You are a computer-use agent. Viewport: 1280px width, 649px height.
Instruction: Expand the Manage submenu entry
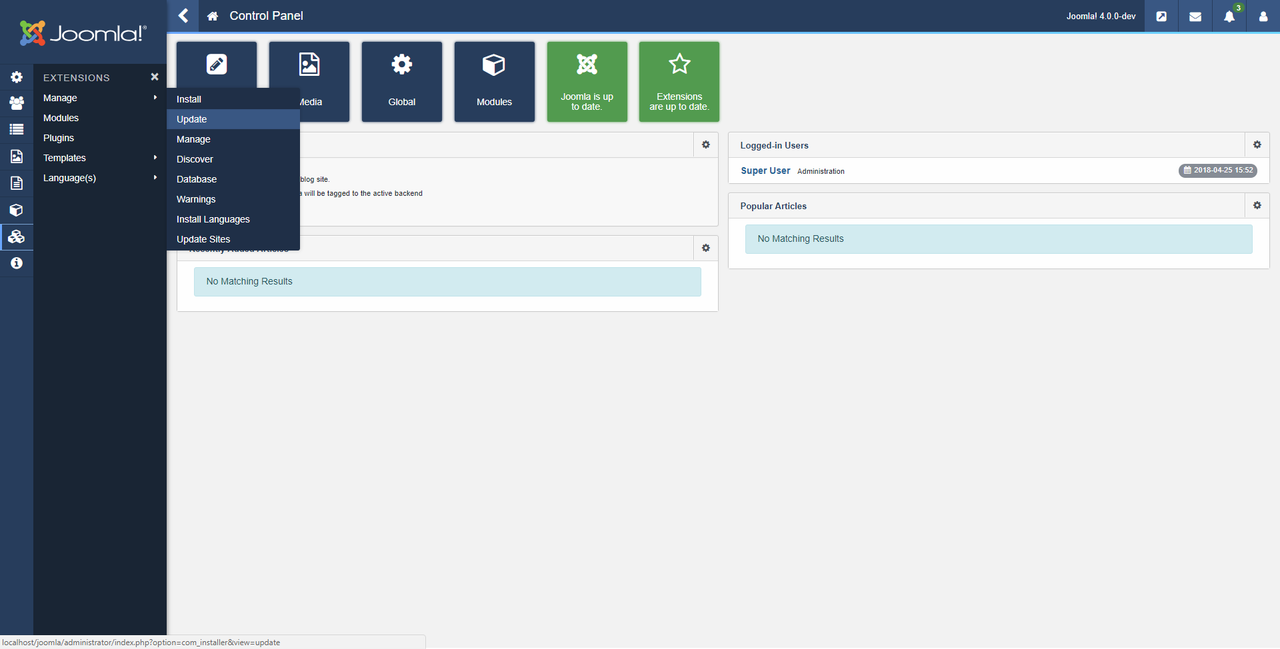(x=100, y=98)
